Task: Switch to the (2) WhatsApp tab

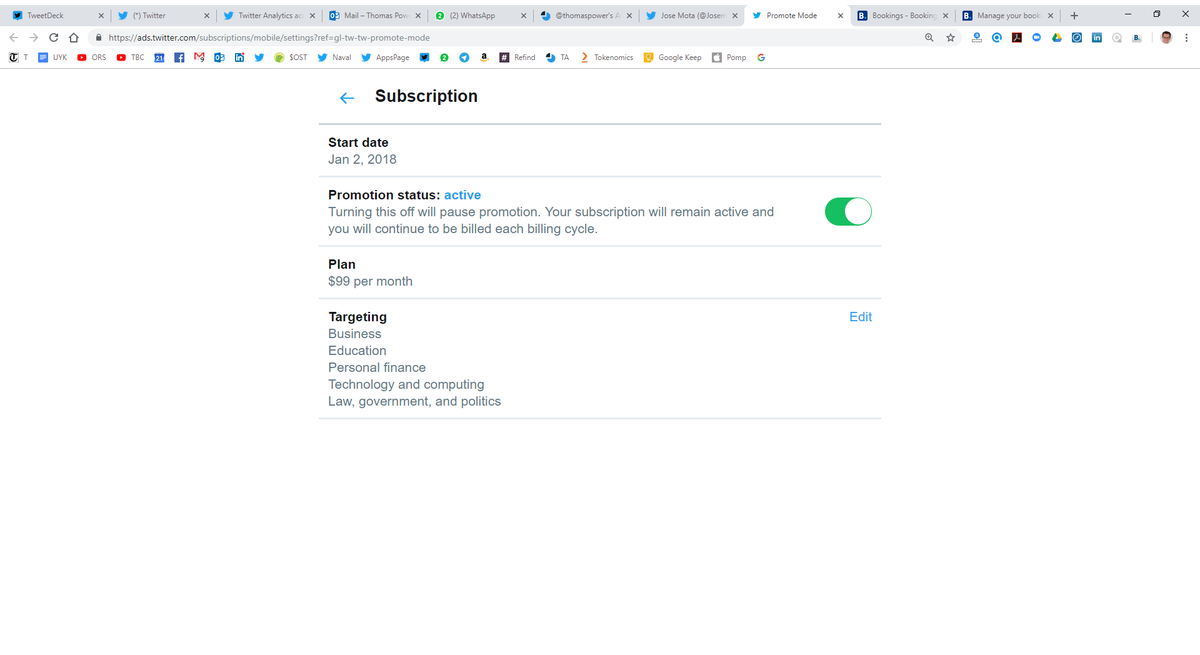Action: (x=481, y=15)
